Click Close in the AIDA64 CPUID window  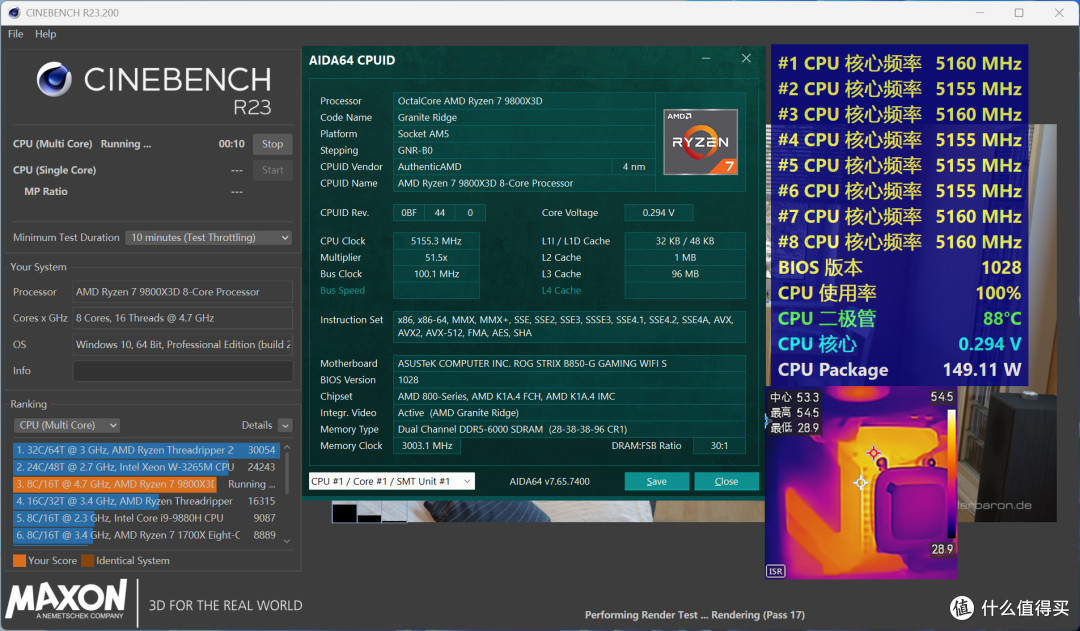click(726, 482)
